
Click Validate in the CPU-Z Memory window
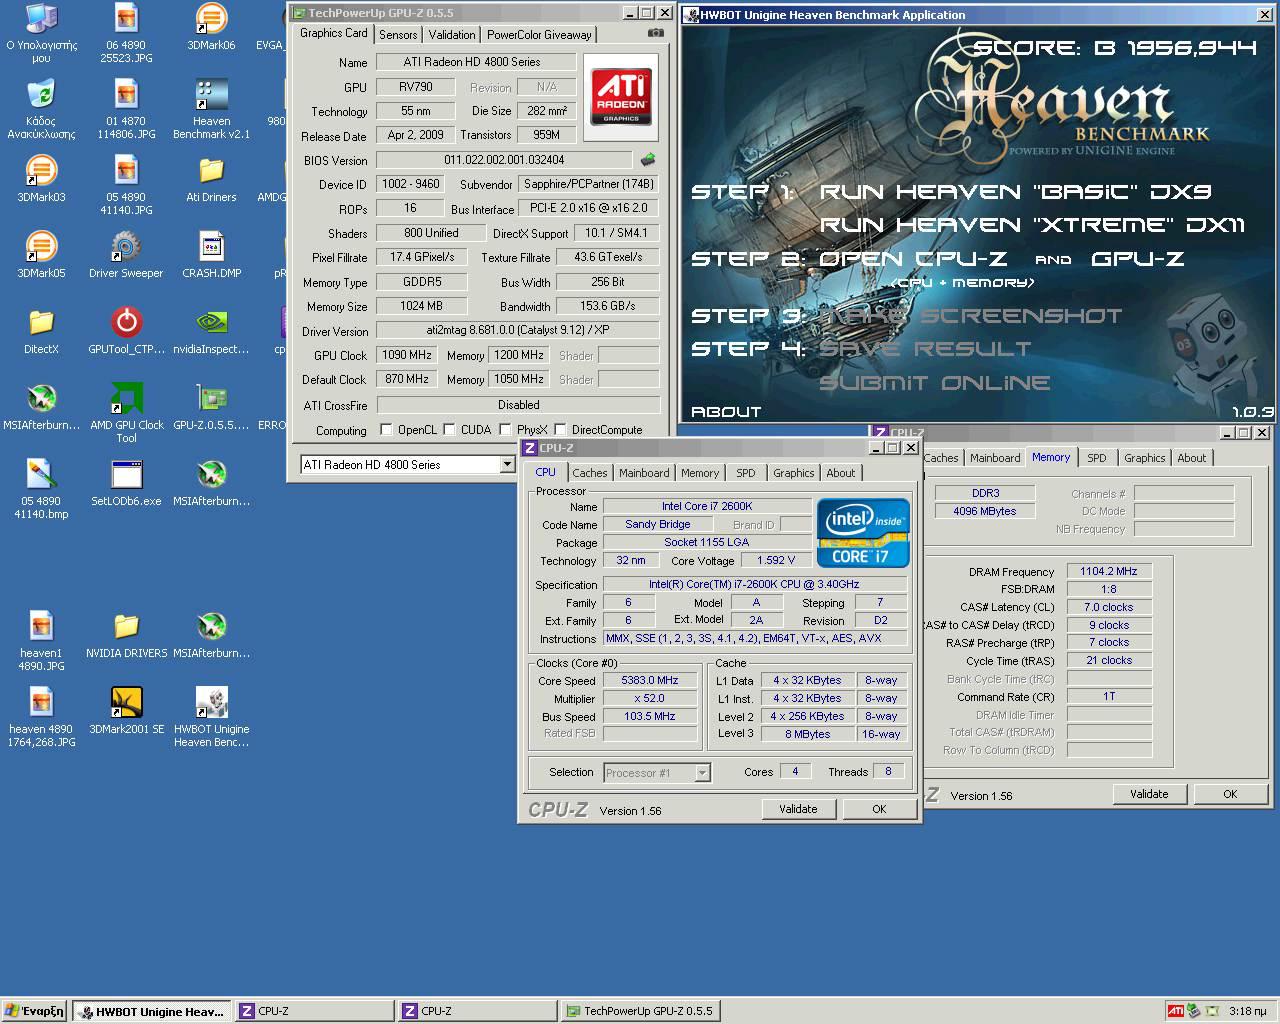pyautogui.click(x=1149, y=794)
